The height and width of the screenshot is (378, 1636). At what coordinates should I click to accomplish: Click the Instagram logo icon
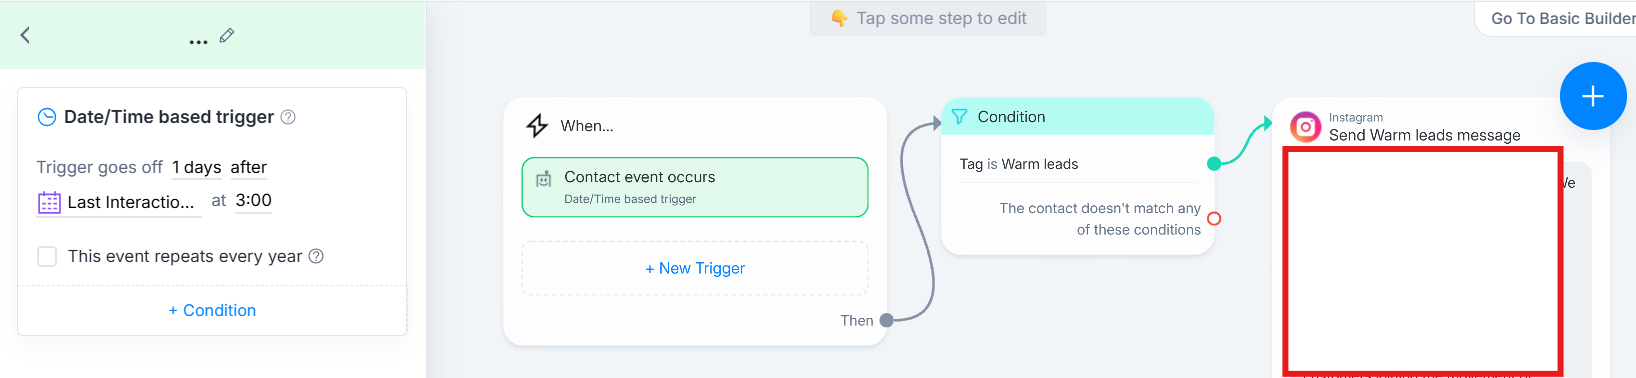[1305, 127]
